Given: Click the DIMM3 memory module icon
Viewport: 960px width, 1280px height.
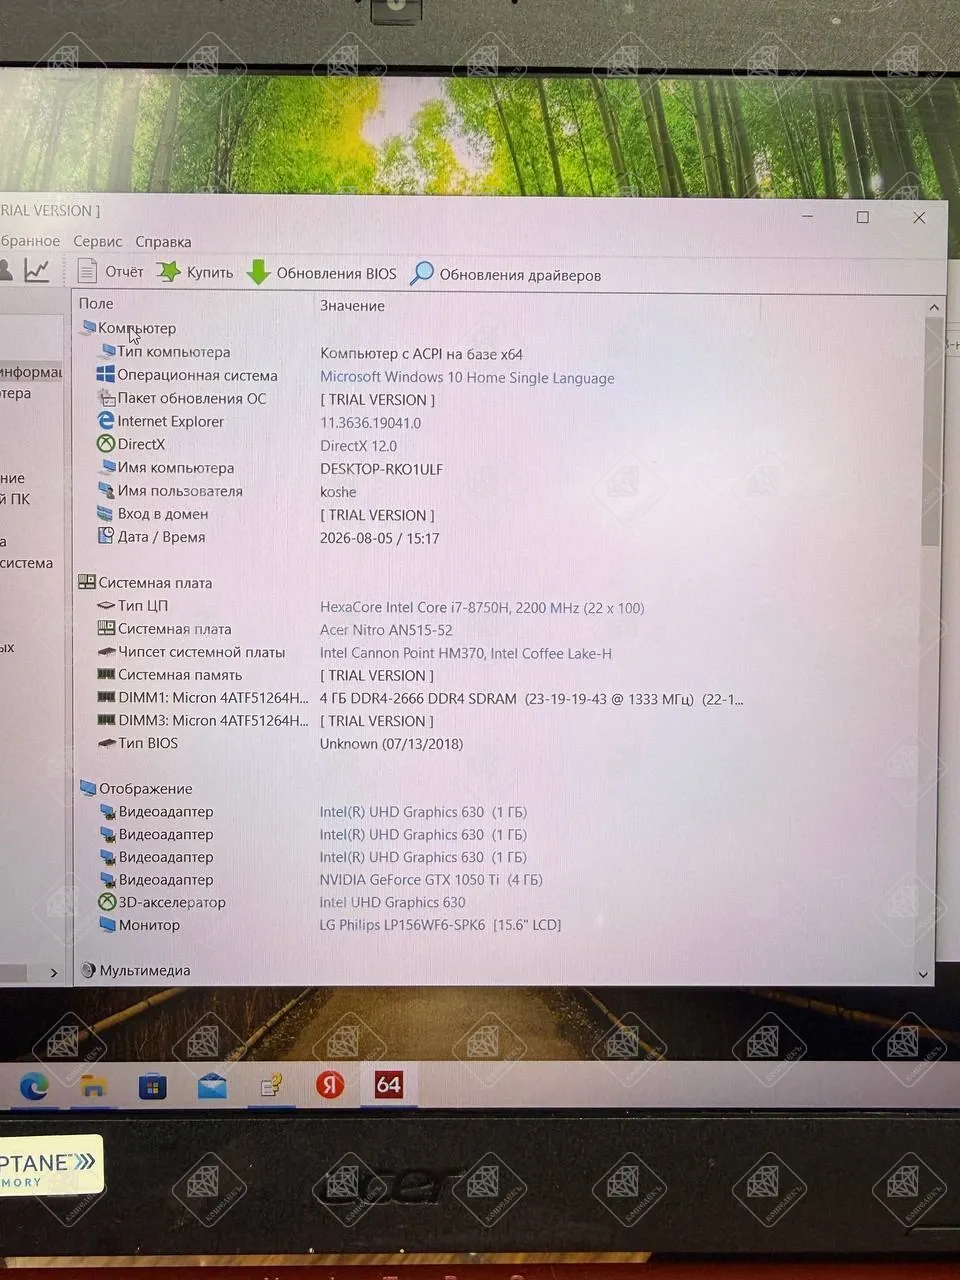Looking at the screenshot, I should pyautogui.click(x=106, y=720).
